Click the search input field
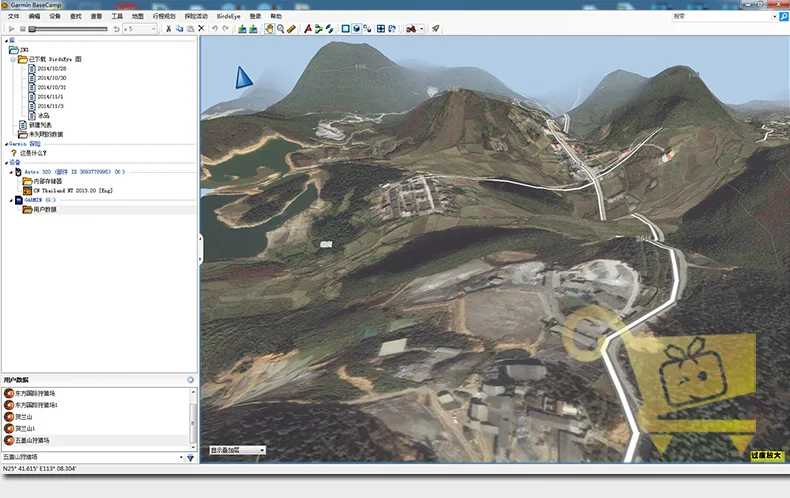 coord(722,16)
